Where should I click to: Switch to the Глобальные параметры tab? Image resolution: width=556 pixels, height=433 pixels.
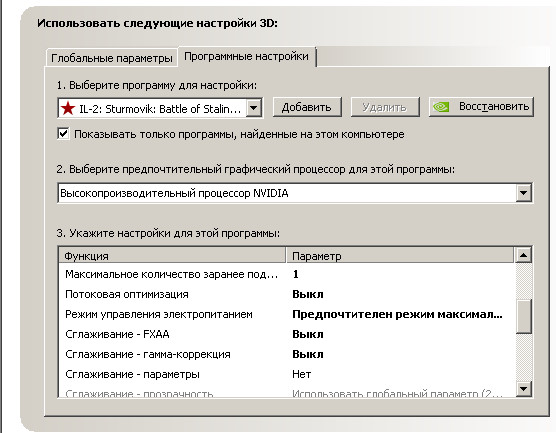tap(111, 58)
